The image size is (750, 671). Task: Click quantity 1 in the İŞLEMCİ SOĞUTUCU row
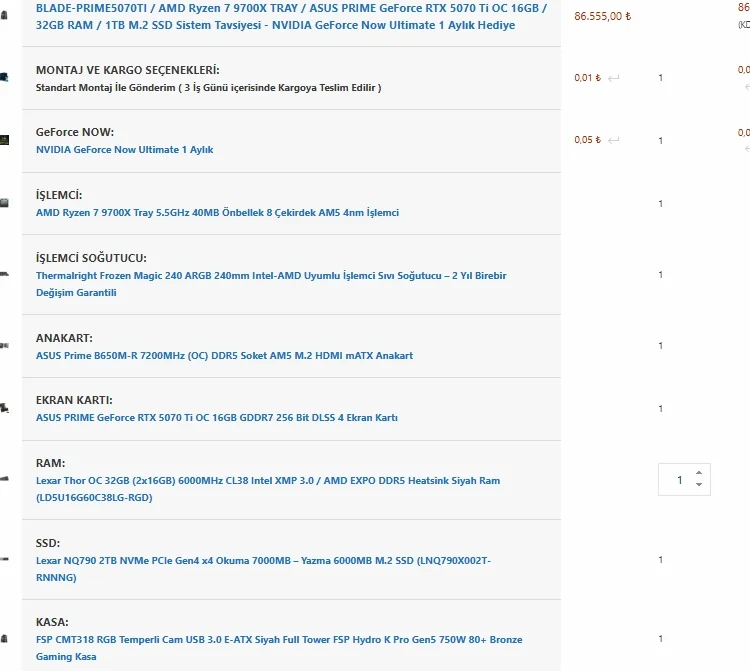(x=661, y=275)
